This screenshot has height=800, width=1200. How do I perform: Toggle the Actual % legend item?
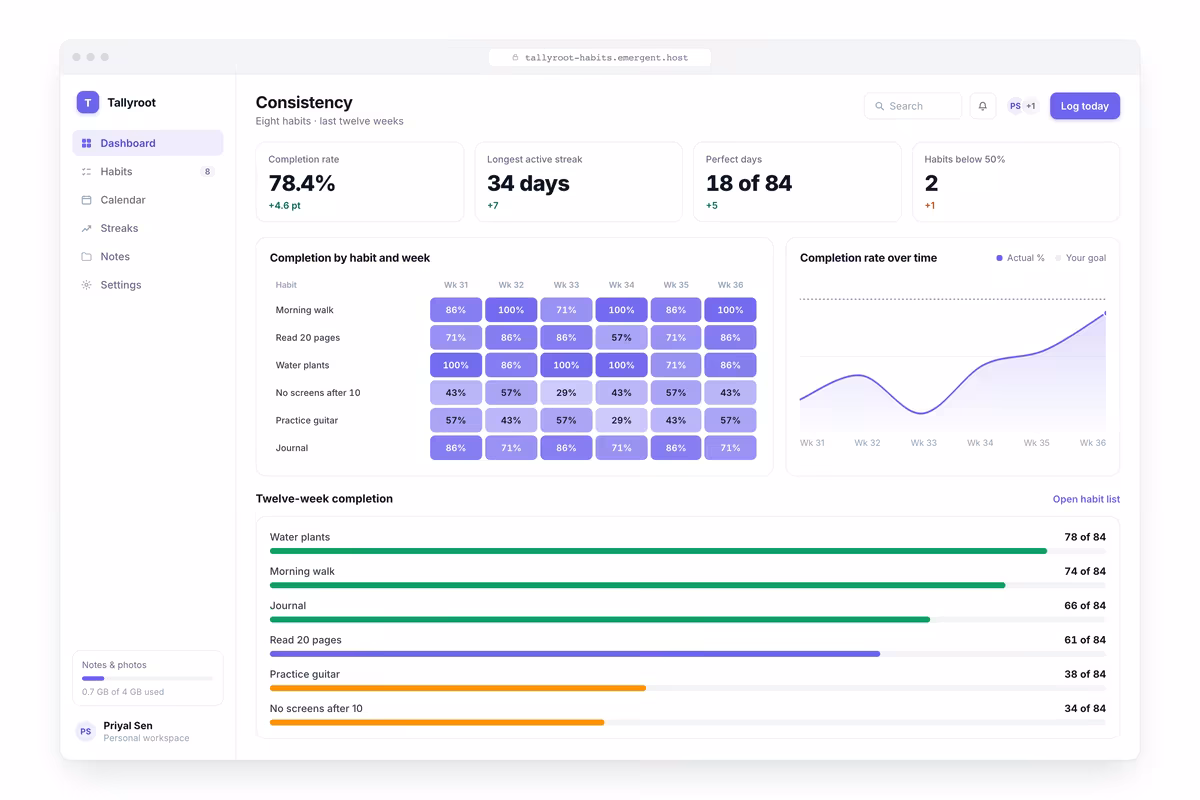point(1020,258)
